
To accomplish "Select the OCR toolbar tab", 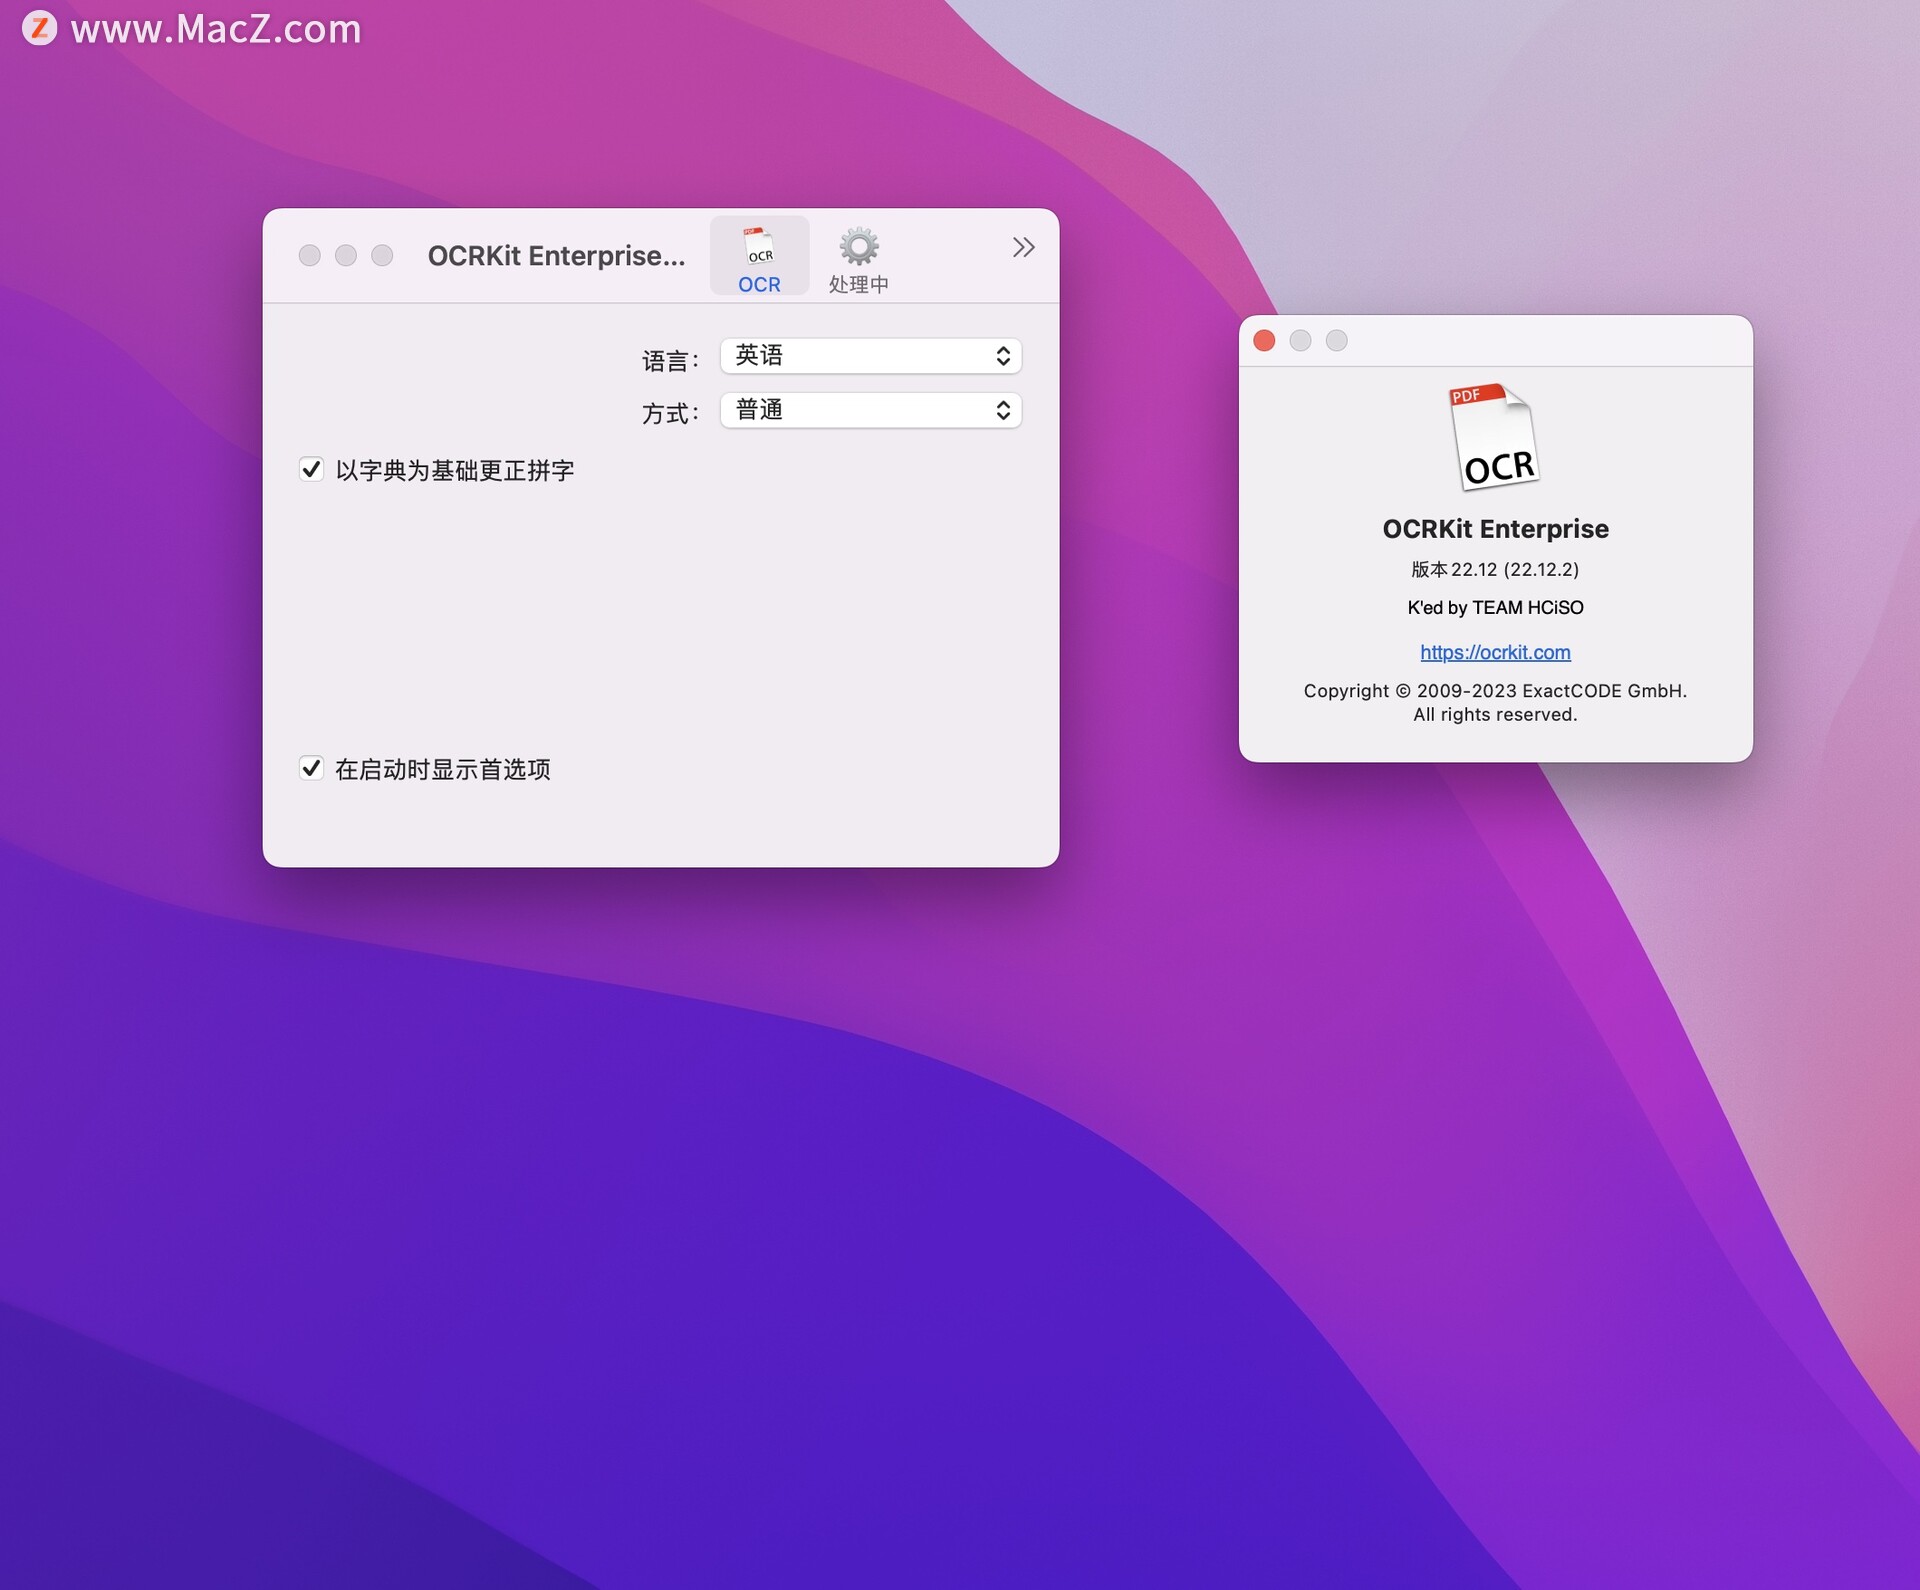I will [759, 257].
